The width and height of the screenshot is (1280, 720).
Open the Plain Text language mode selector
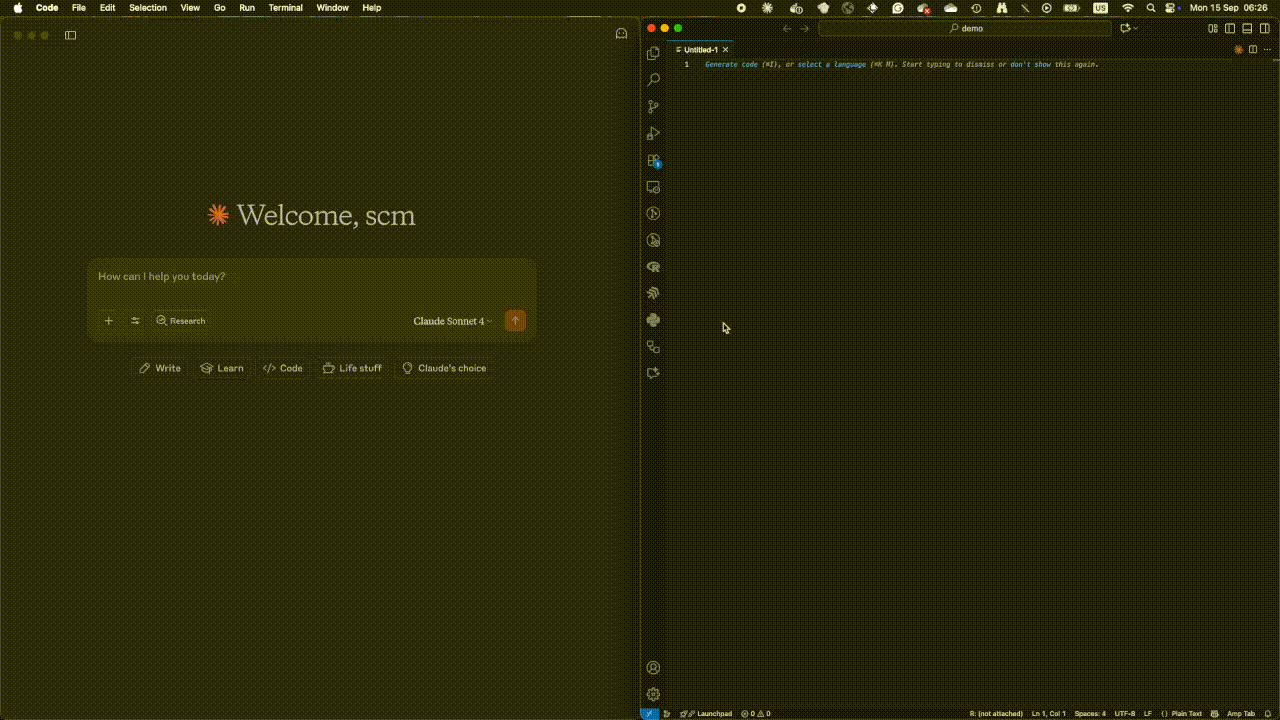(1186, 713)
